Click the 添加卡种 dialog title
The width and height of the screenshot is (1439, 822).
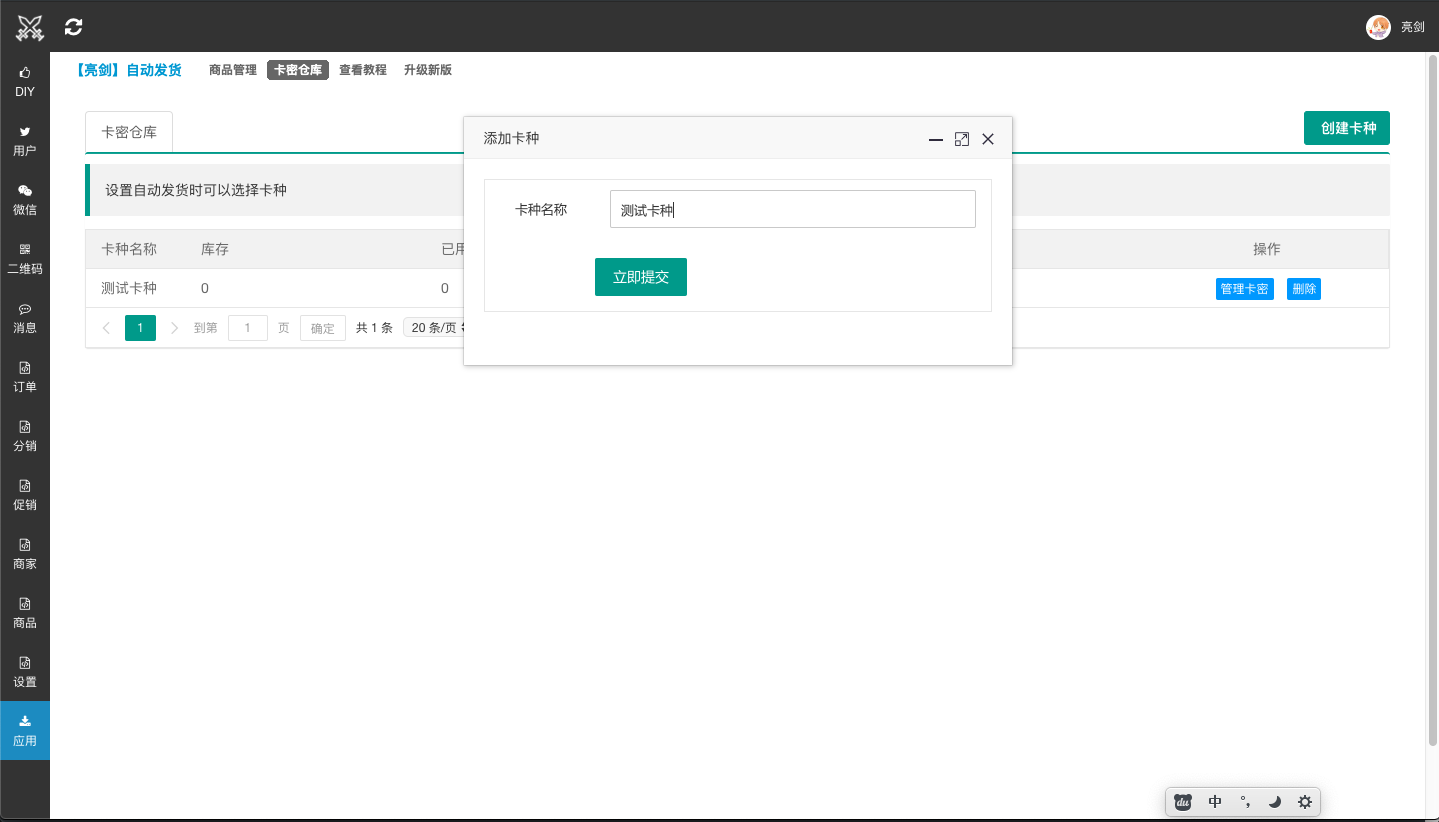[x=511, y=138]
